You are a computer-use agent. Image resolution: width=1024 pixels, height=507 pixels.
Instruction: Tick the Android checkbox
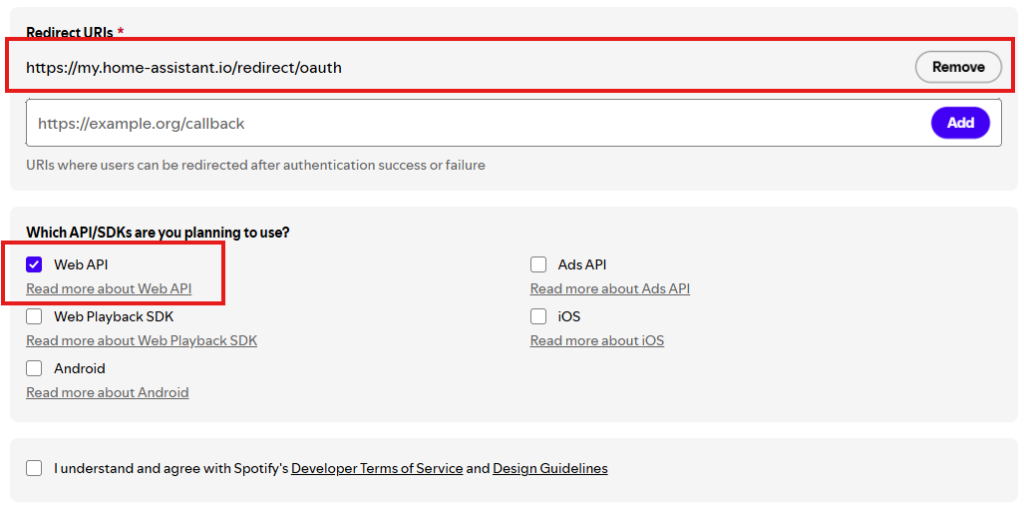(x=35, y=369)
